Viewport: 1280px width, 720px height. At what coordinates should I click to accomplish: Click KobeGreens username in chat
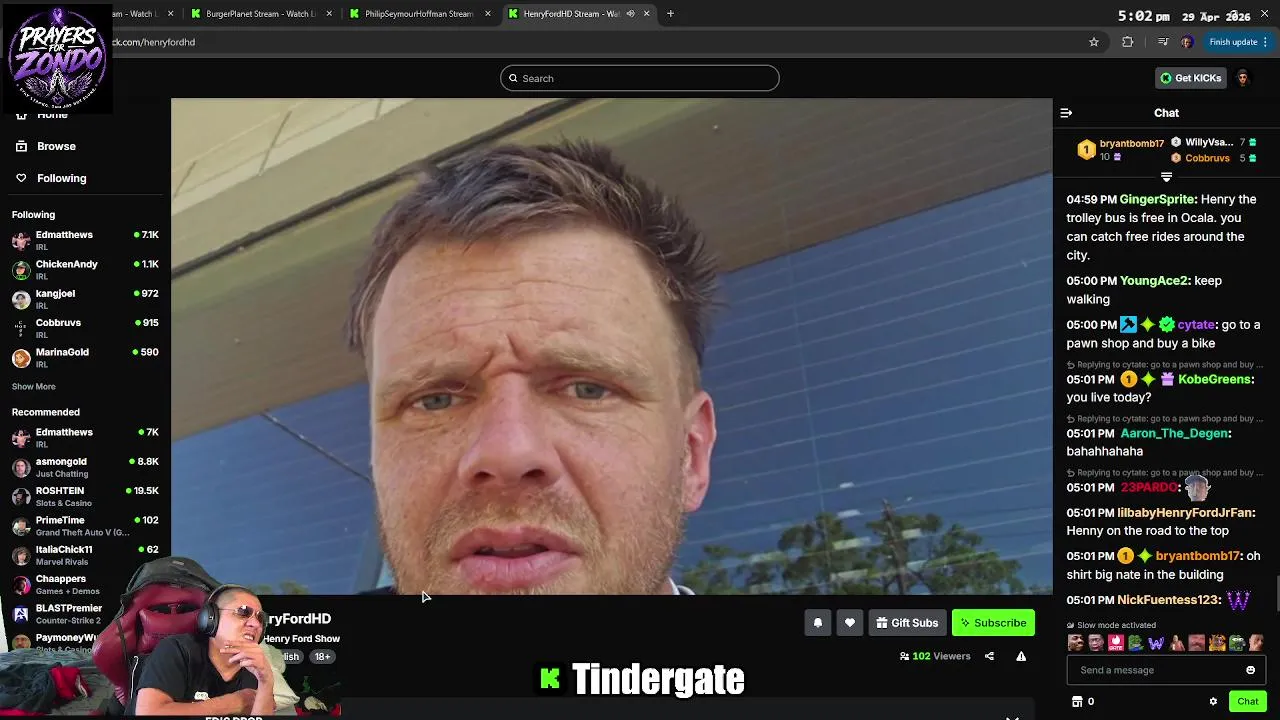coord(1214,379)
